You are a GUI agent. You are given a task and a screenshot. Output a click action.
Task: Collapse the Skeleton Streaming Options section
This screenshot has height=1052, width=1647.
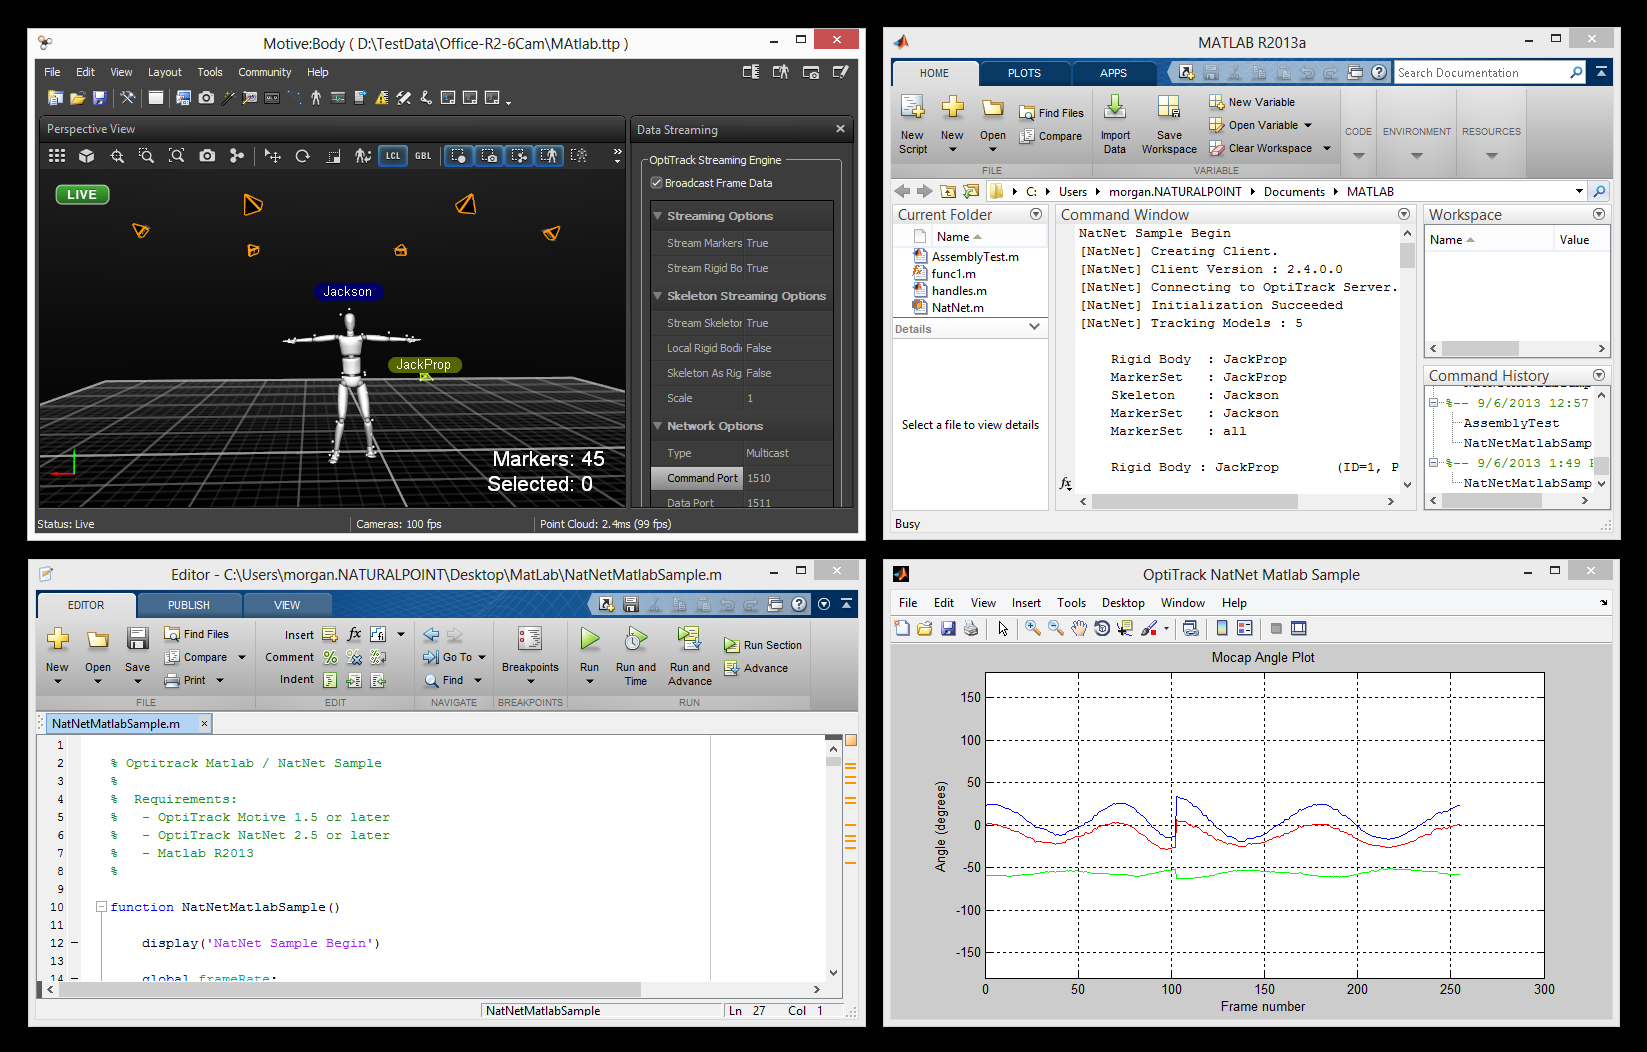click(x=657, y=296)
